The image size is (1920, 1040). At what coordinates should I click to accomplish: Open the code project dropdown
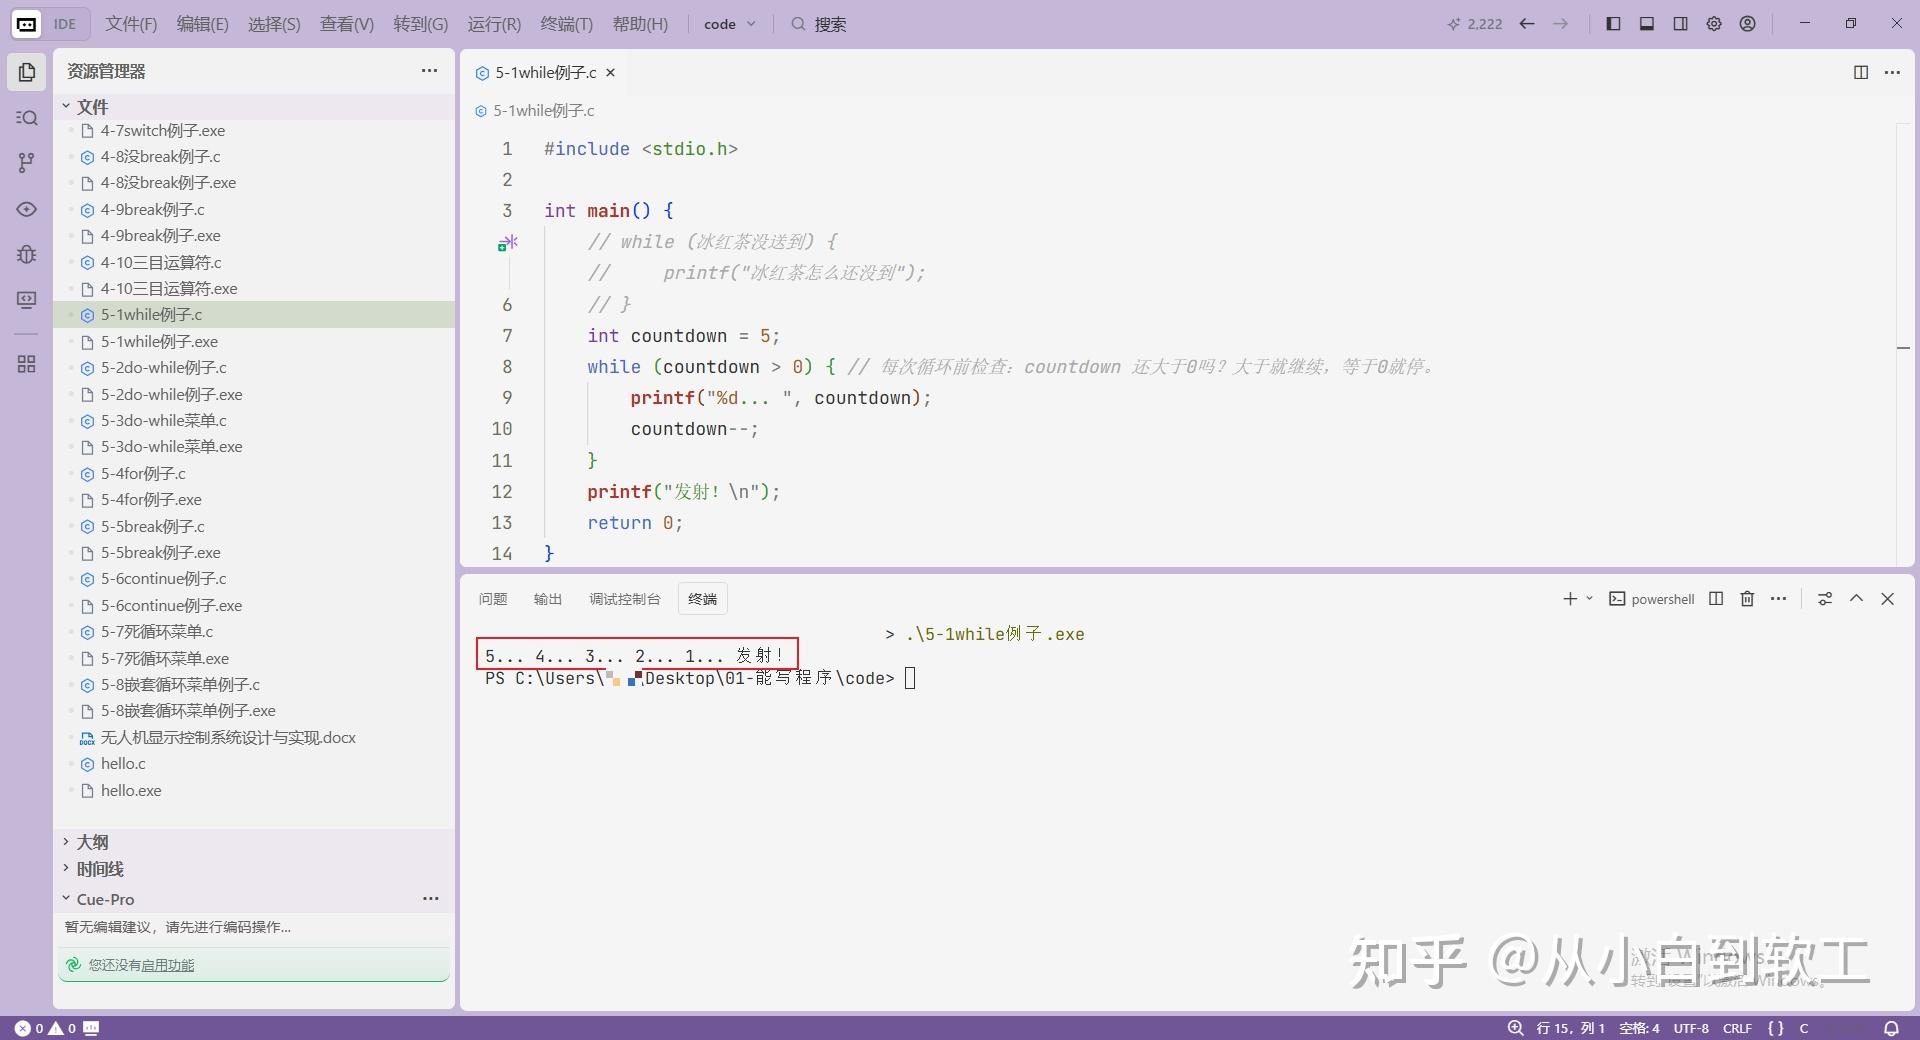click(x=730, y=24)
